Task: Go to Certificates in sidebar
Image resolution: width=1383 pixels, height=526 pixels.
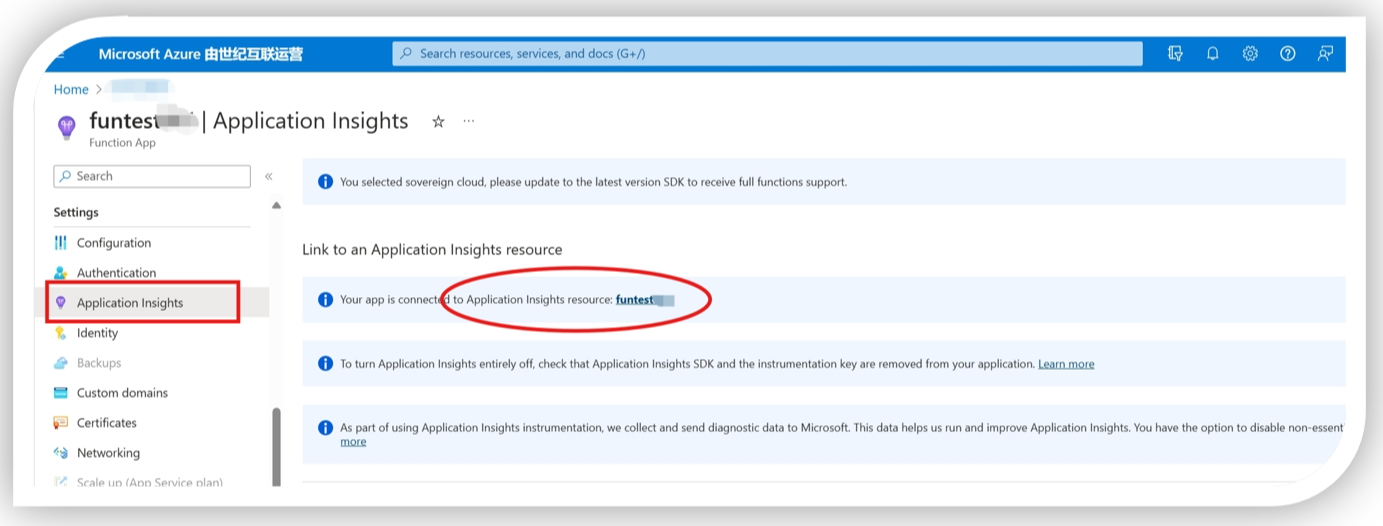Action: tap(106, 423)
